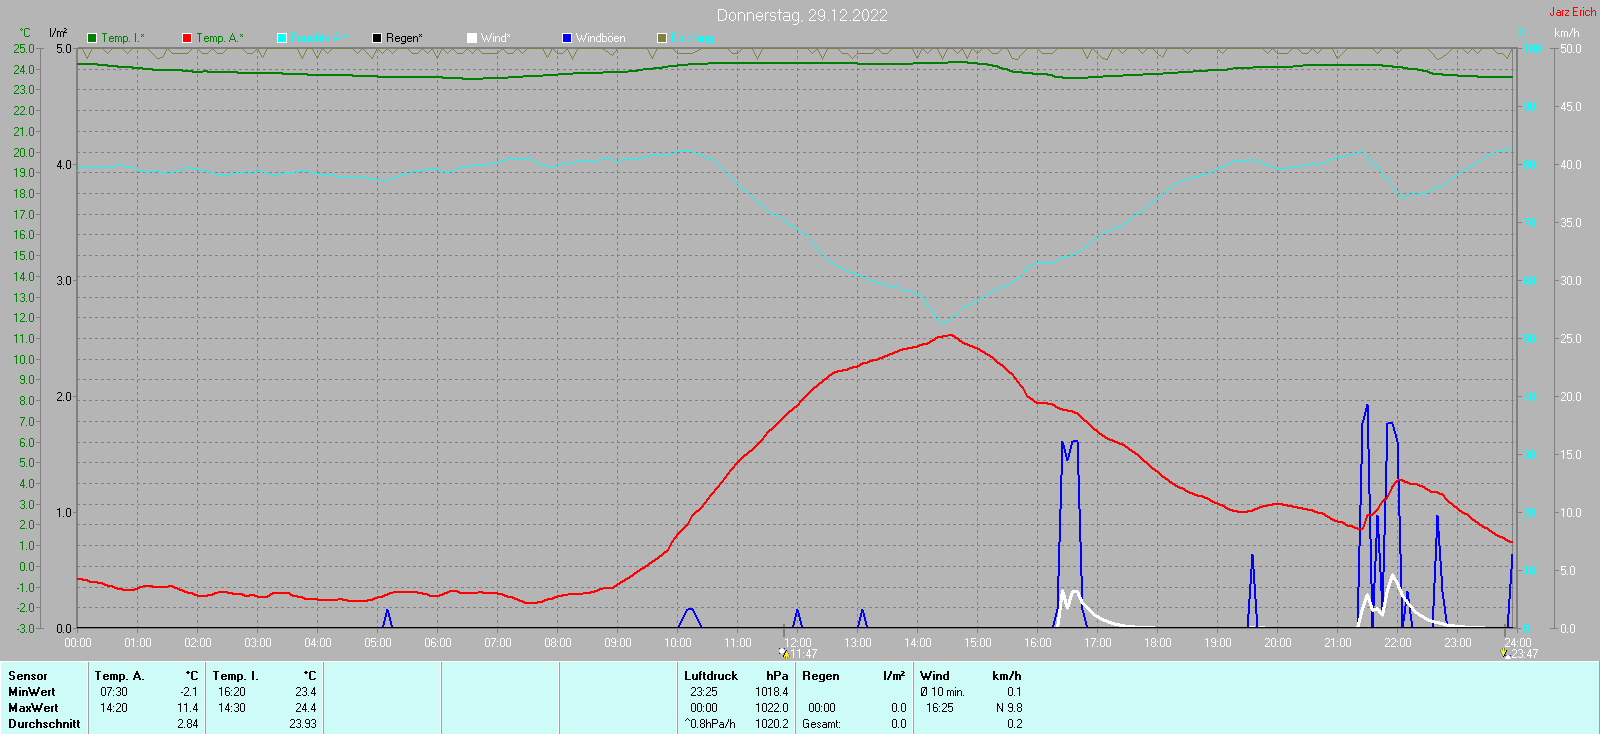This screenshot has width=1600, height=734.
Task: Click the 'Luftdruck' column header
Action: coord(711,676)
